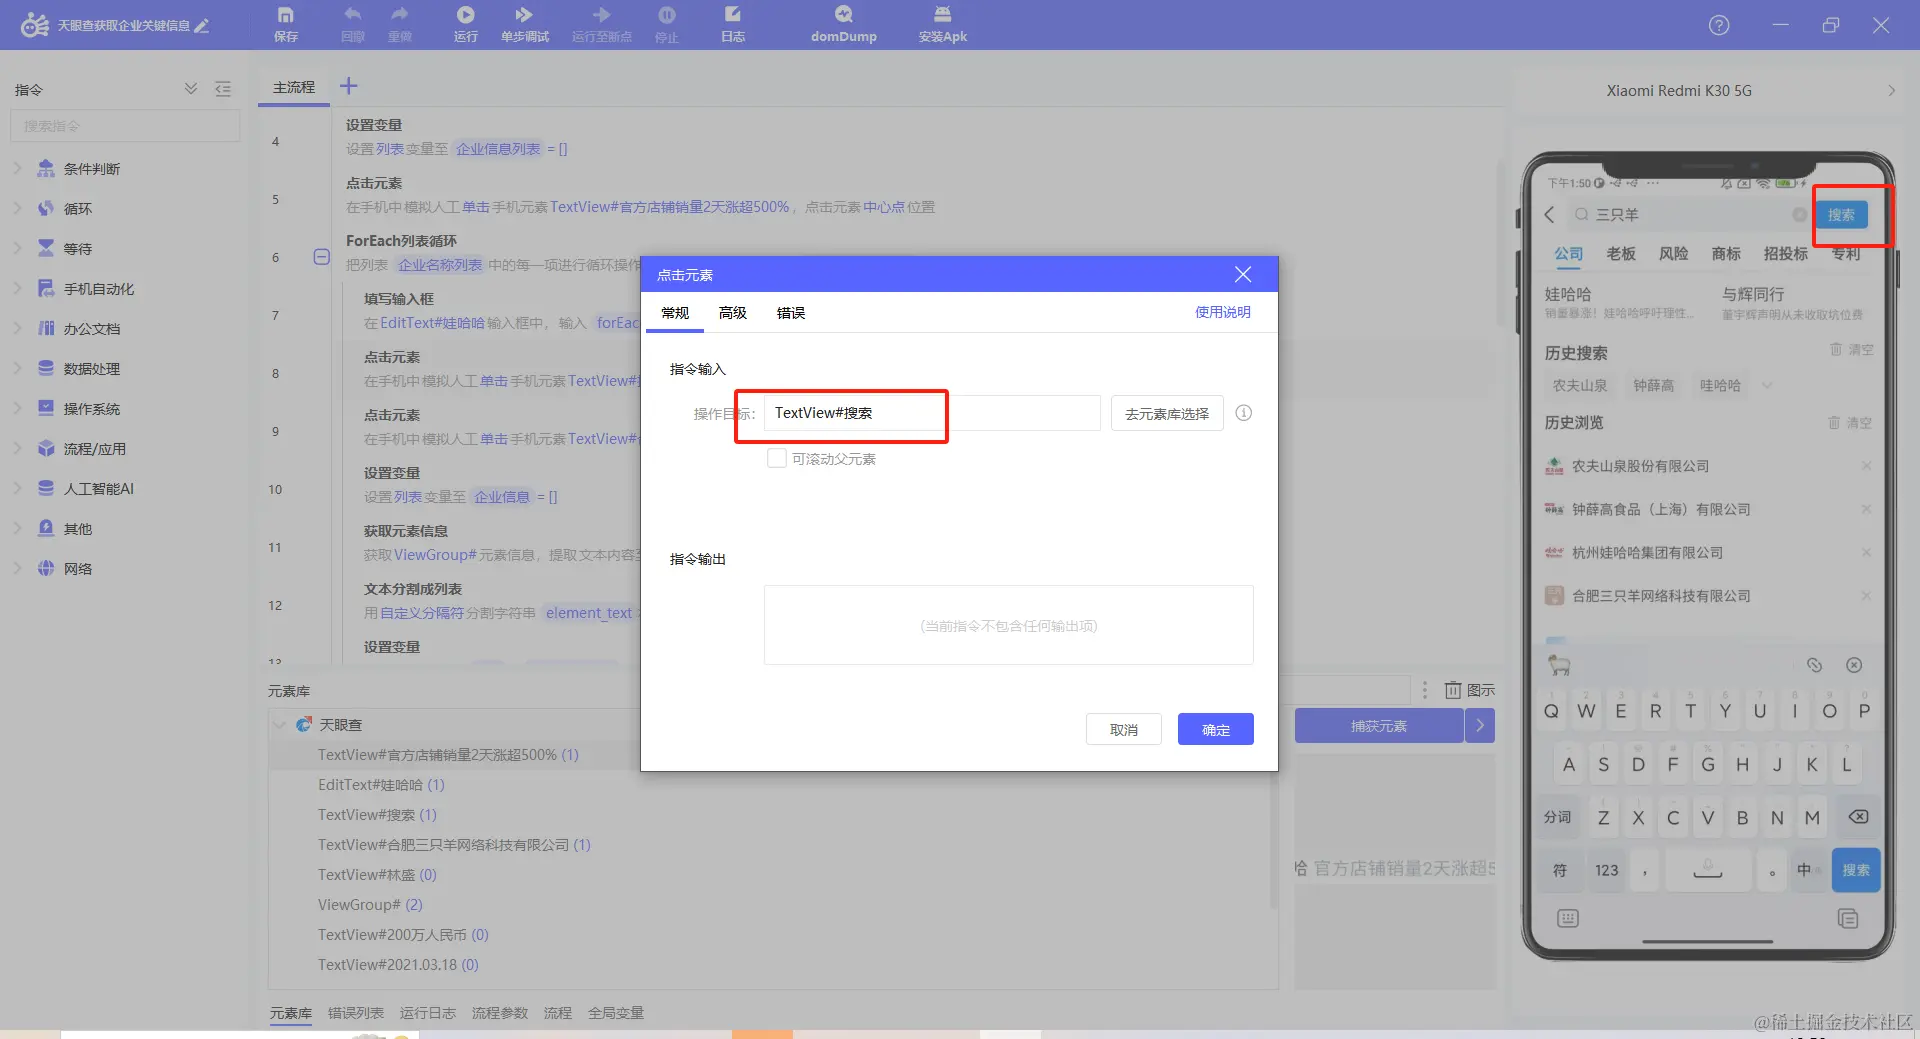Open the 日志 log viewer
The height and width of the screenshot is (1039, 1920).
tap(733, 24)
